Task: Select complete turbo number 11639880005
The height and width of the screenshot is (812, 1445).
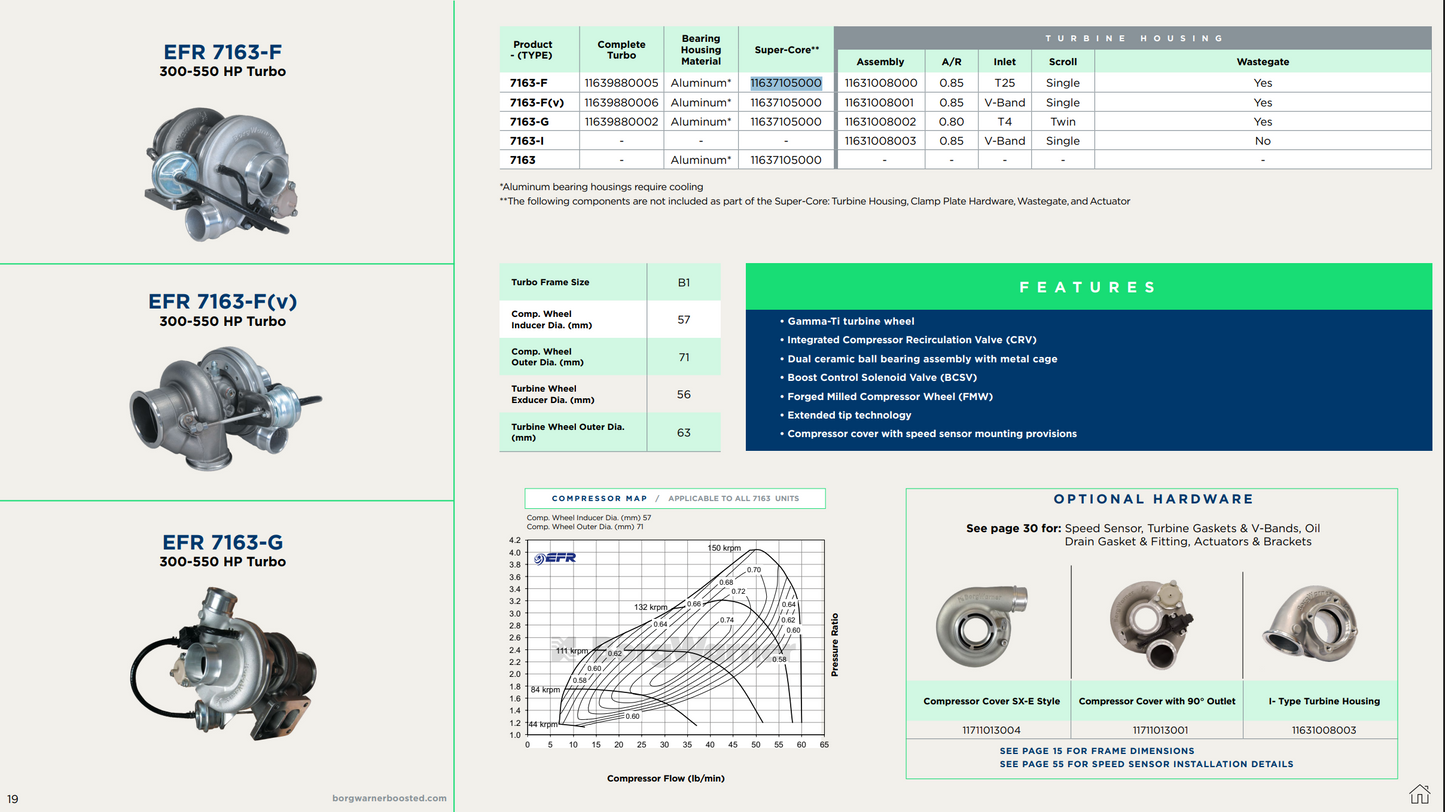Action: pos(621,83)
